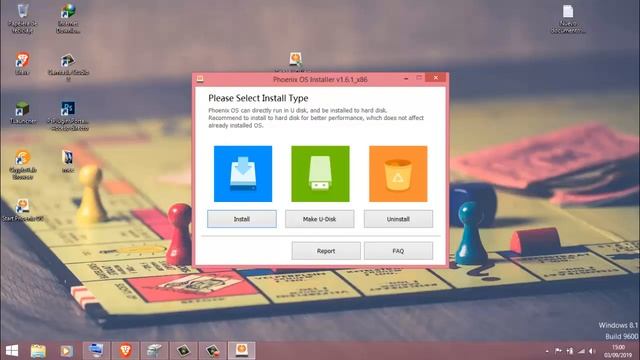The height and width of the screenshot is (360, 640).
Task: Switch to Phoenix OS Installer in the taskbar
Action: click(x=242, y=351)
